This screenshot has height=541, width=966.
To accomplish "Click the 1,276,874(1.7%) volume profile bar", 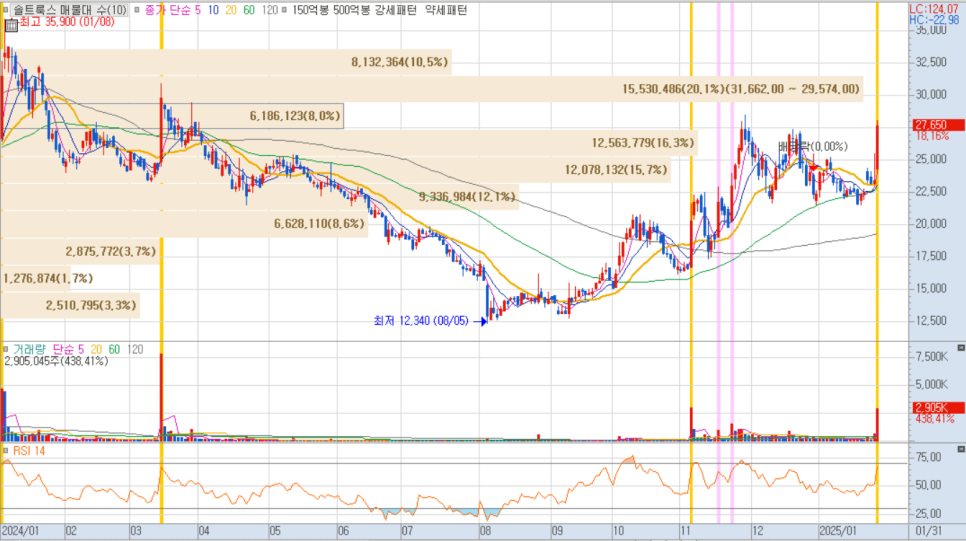I will click(x=36, y=279).
